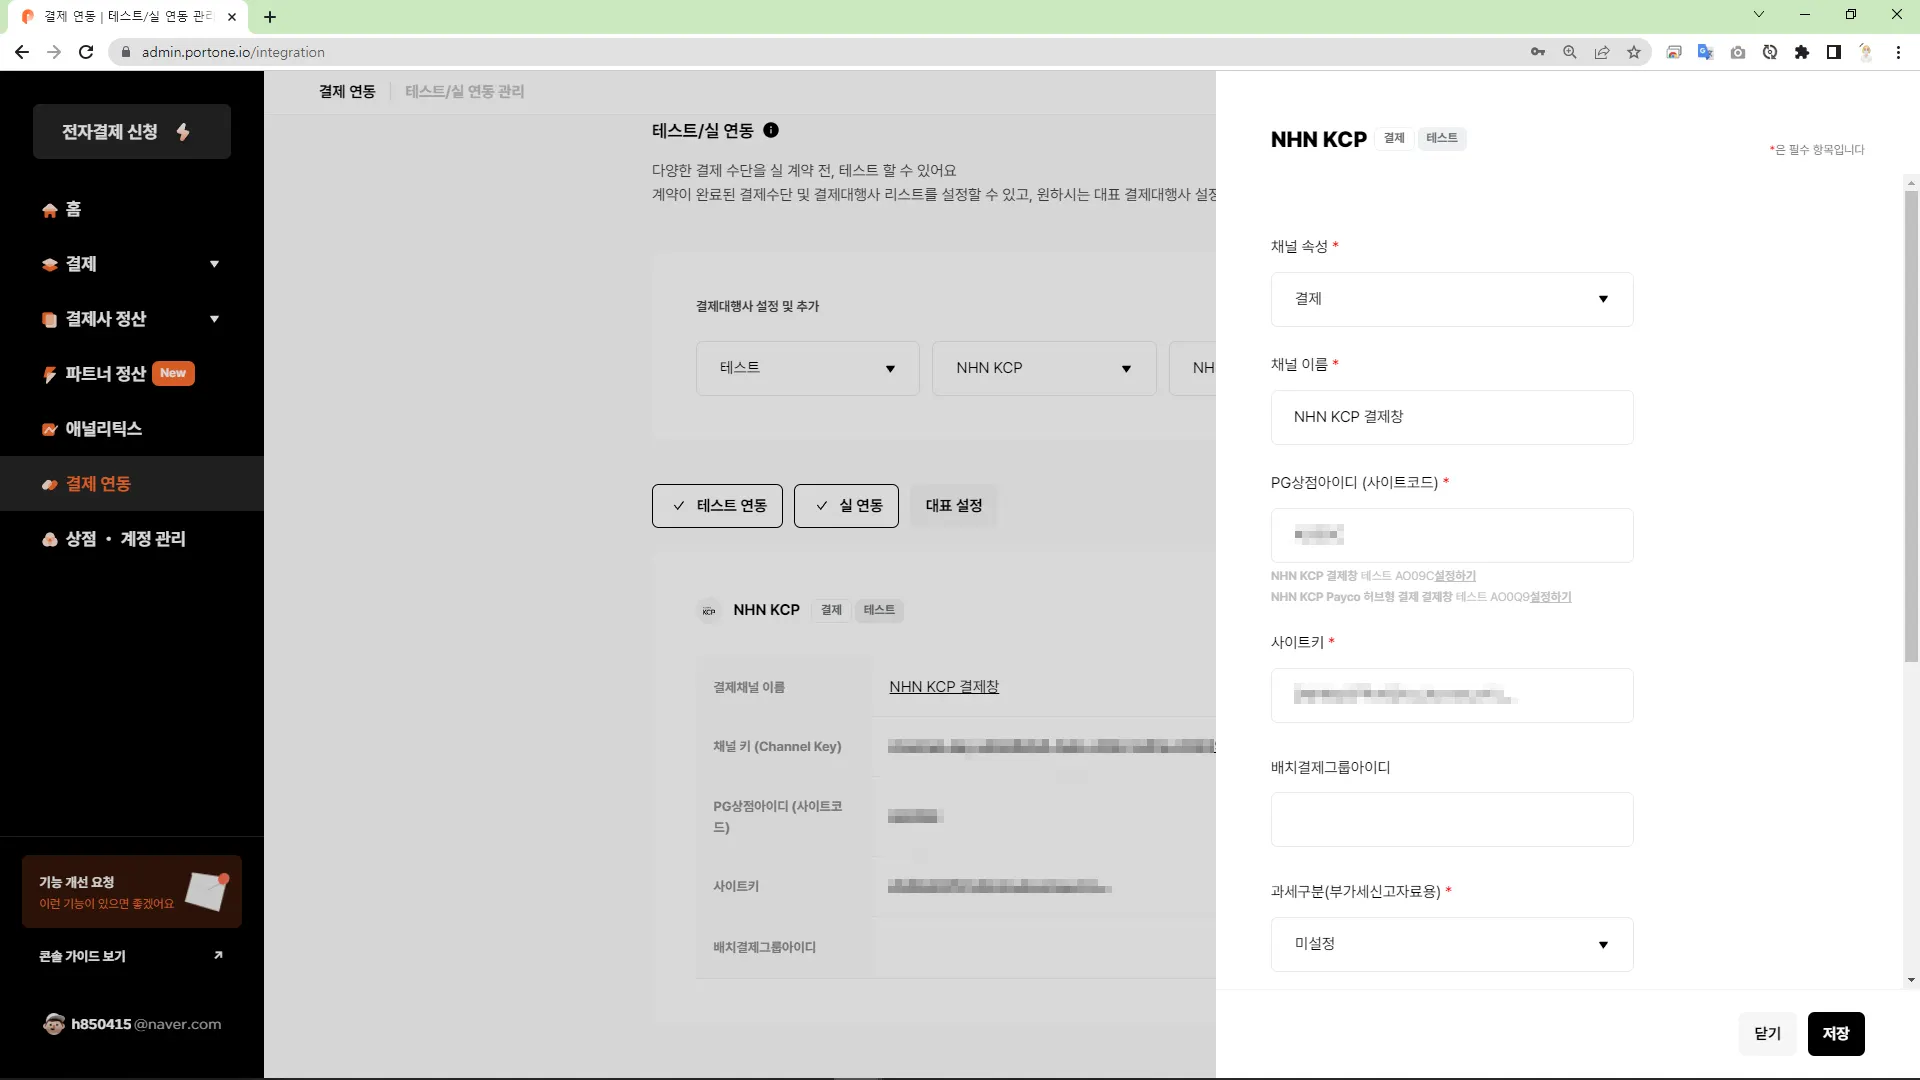Click NHN KCP 결제창 channel name link
The height and width of the screenshot is (1080, 1920).
pyautogui.click(x=943, y=687)
